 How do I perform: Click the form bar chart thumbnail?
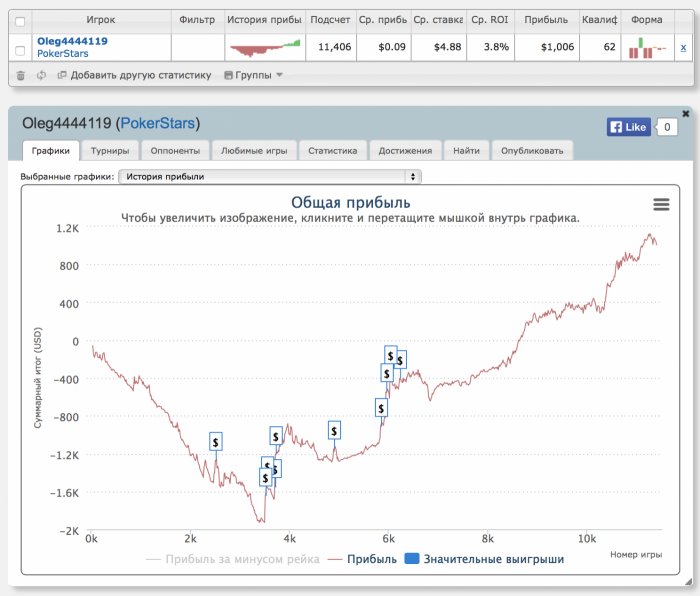tap(647, 48)
